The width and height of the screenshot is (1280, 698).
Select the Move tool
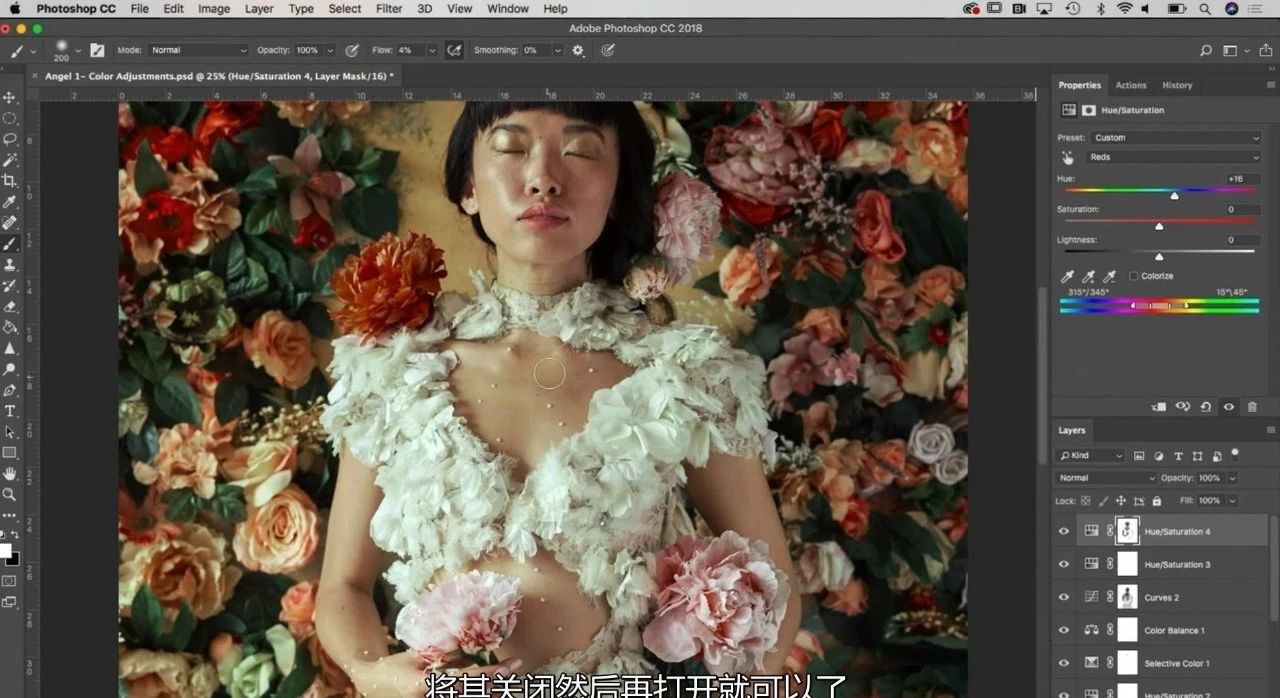10,97
